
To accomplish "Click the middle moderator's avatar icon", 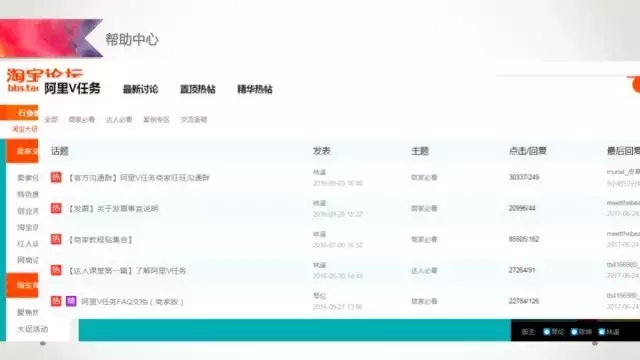I will (574, 332).
